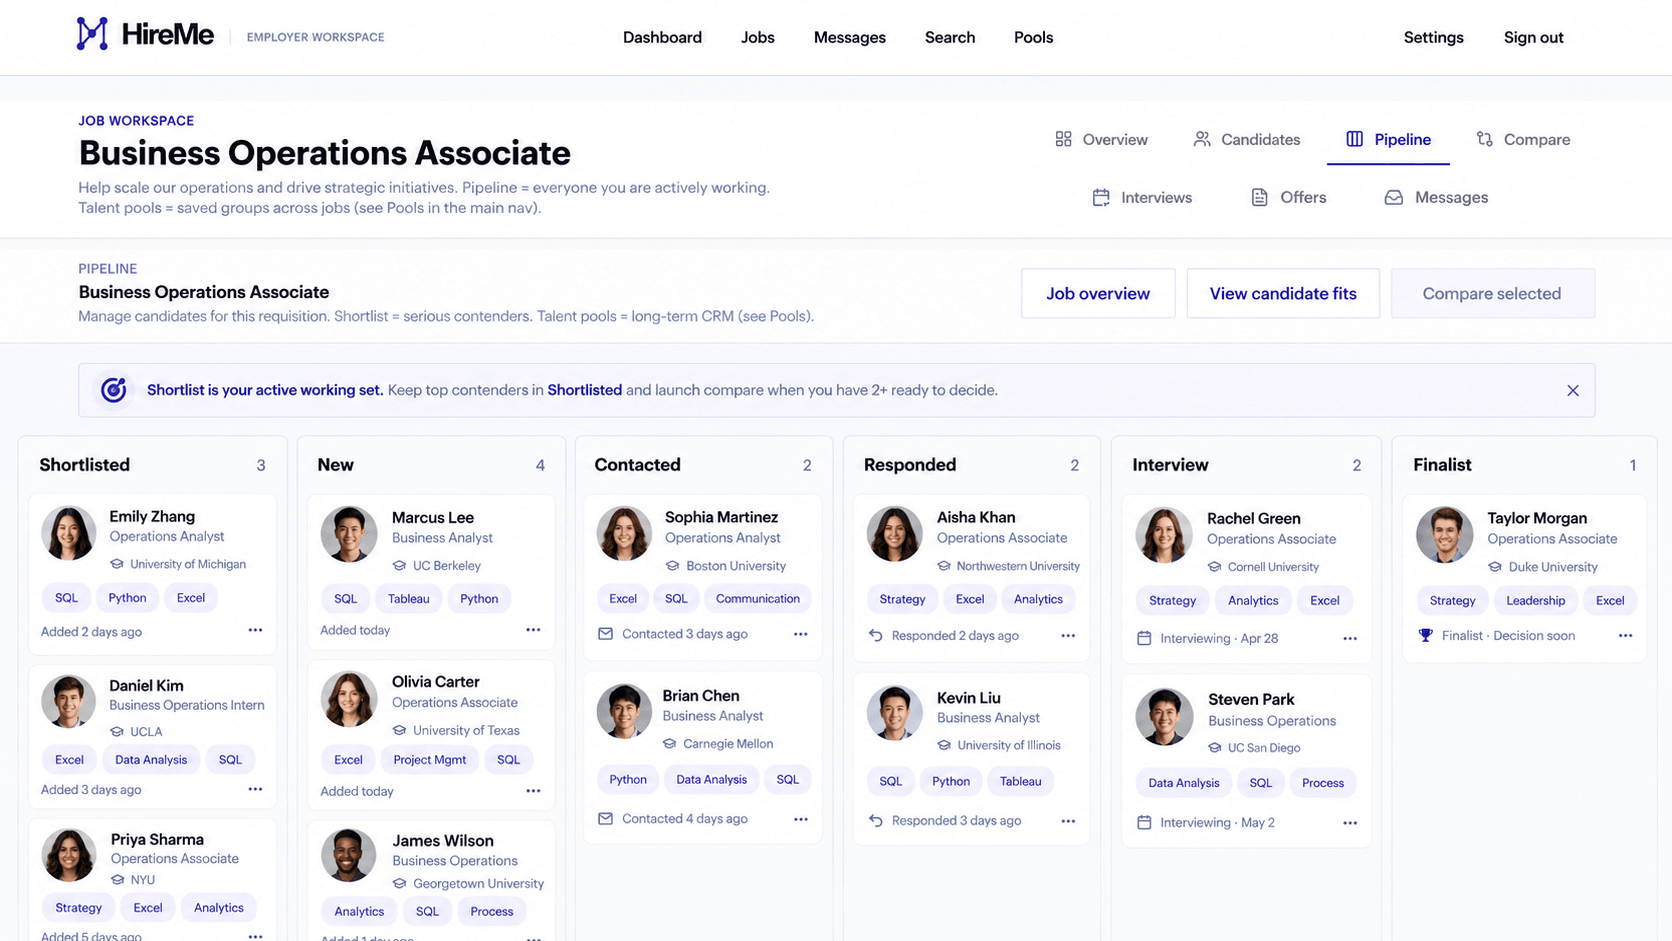
Task: Open more options for Brian Chen
Action: click(x=801, y=819)
